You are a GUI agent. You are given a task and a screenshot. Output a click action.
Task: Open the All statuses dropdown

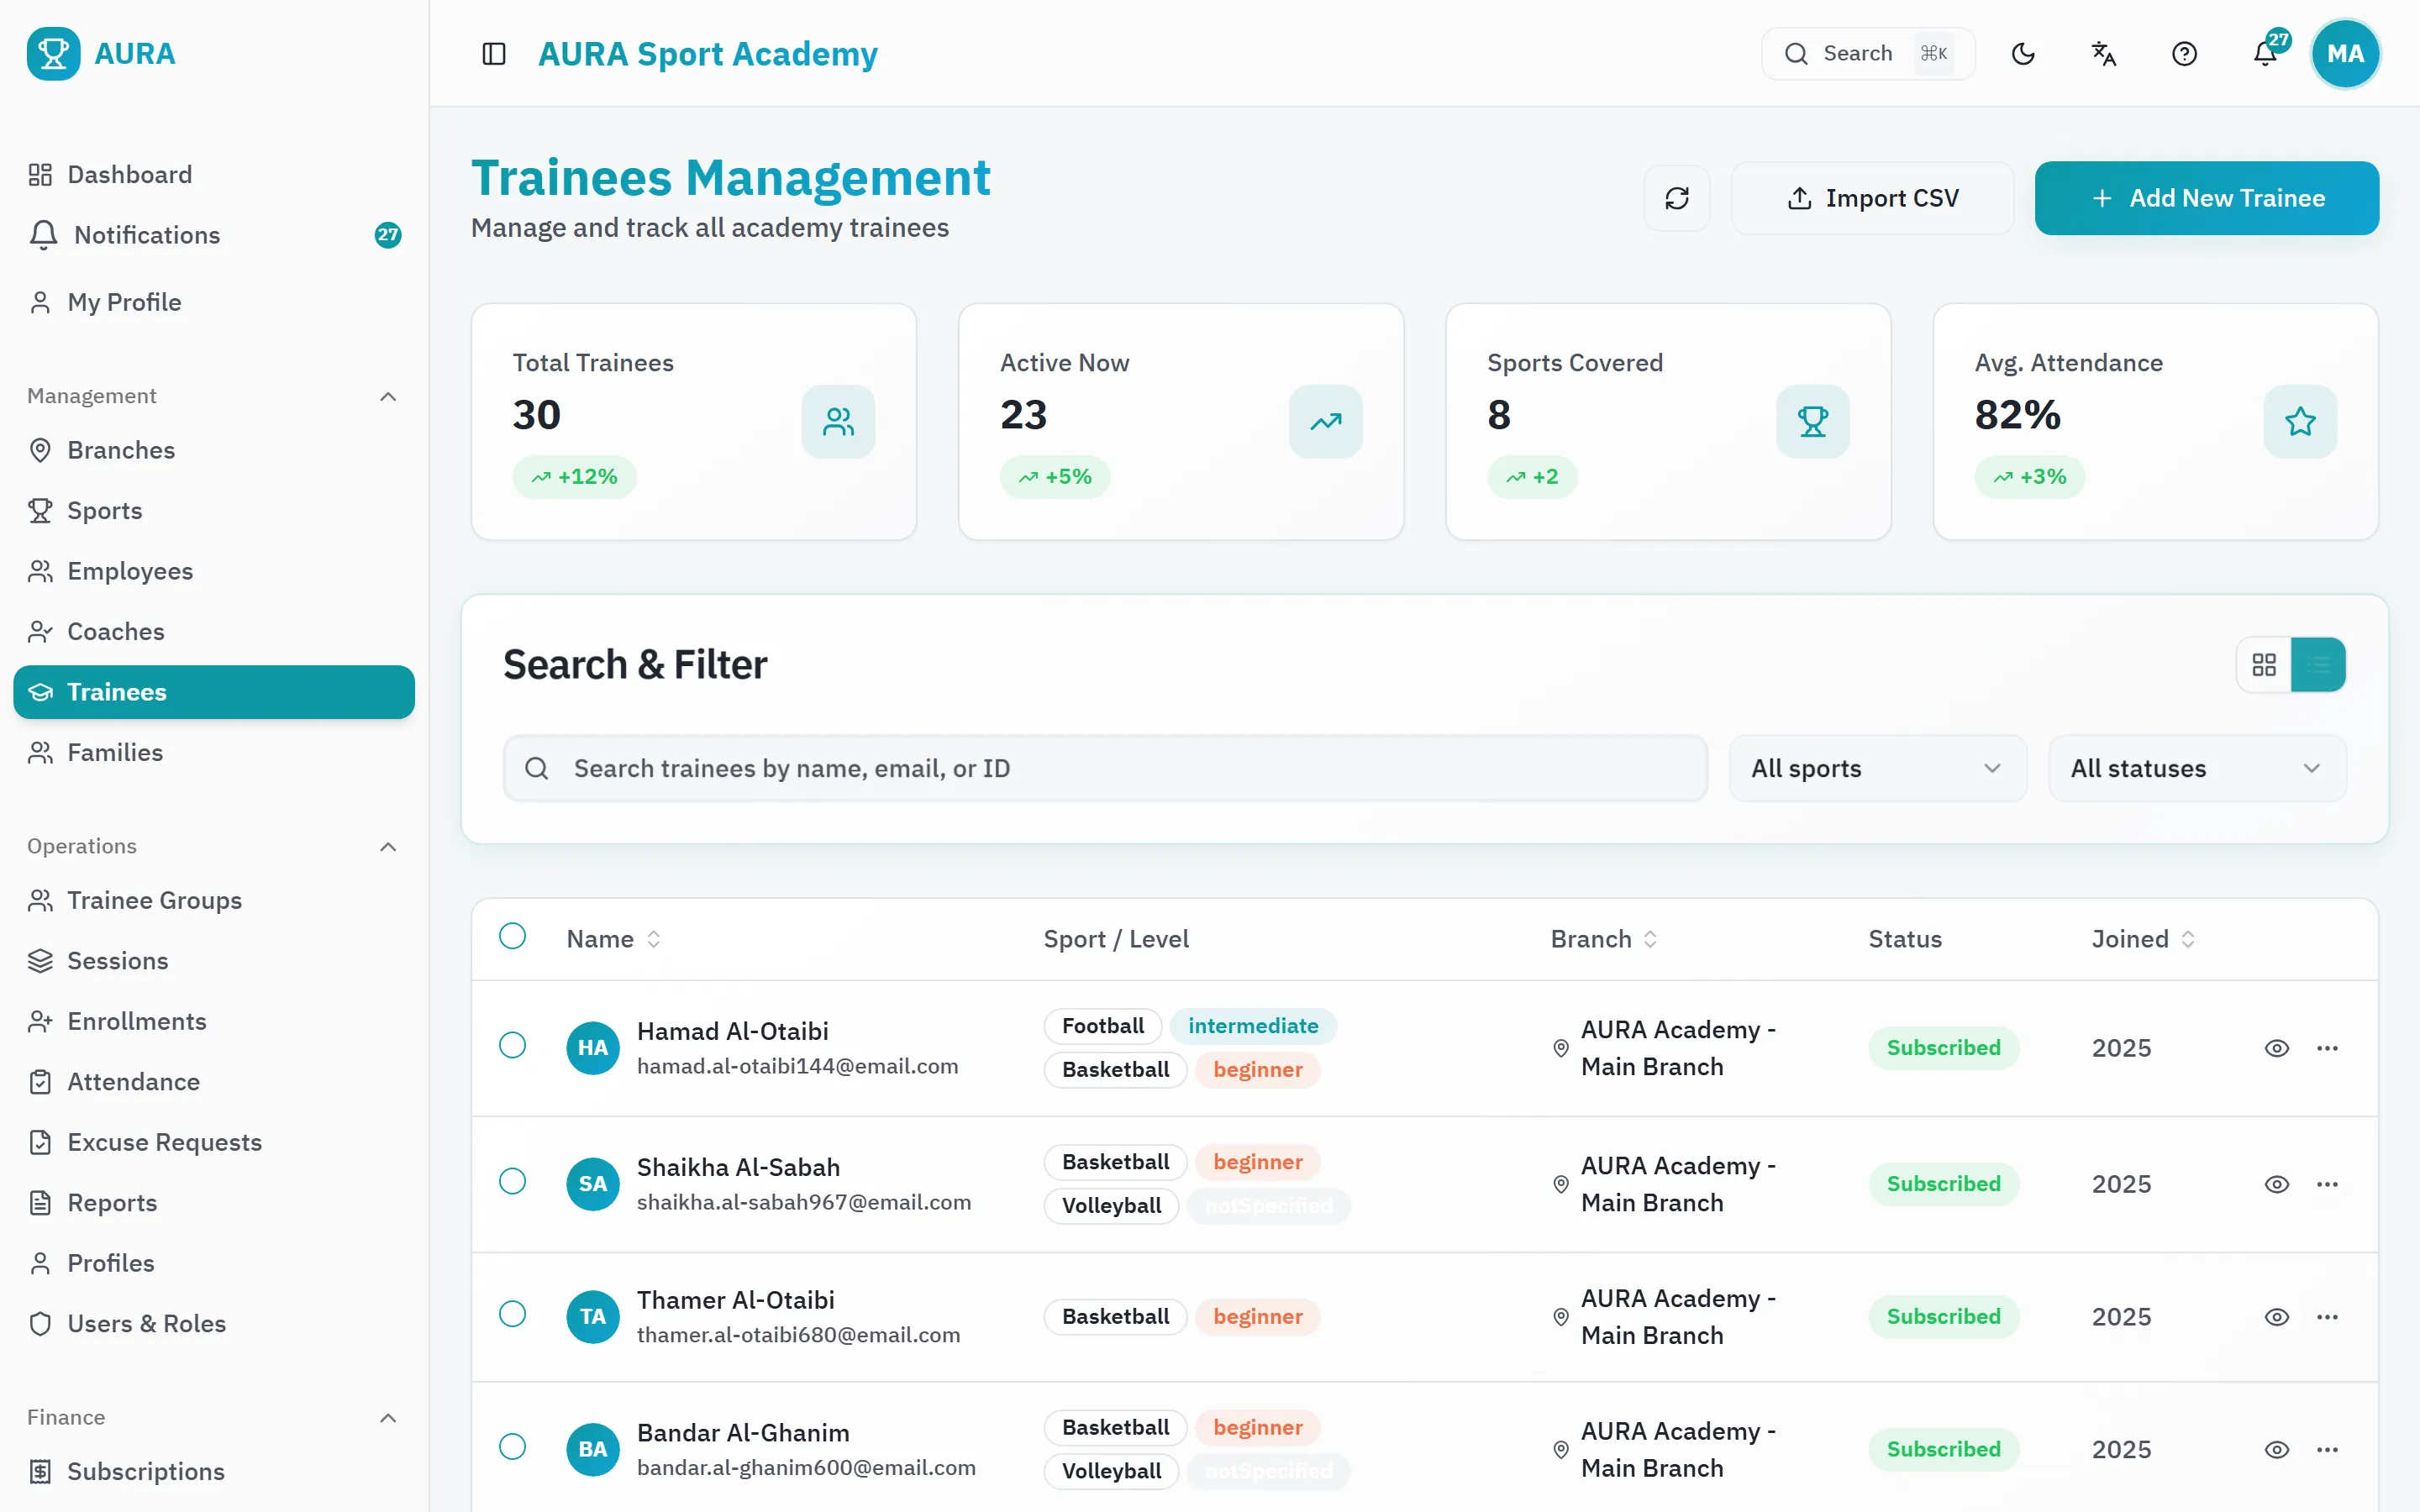[2197, 768]
